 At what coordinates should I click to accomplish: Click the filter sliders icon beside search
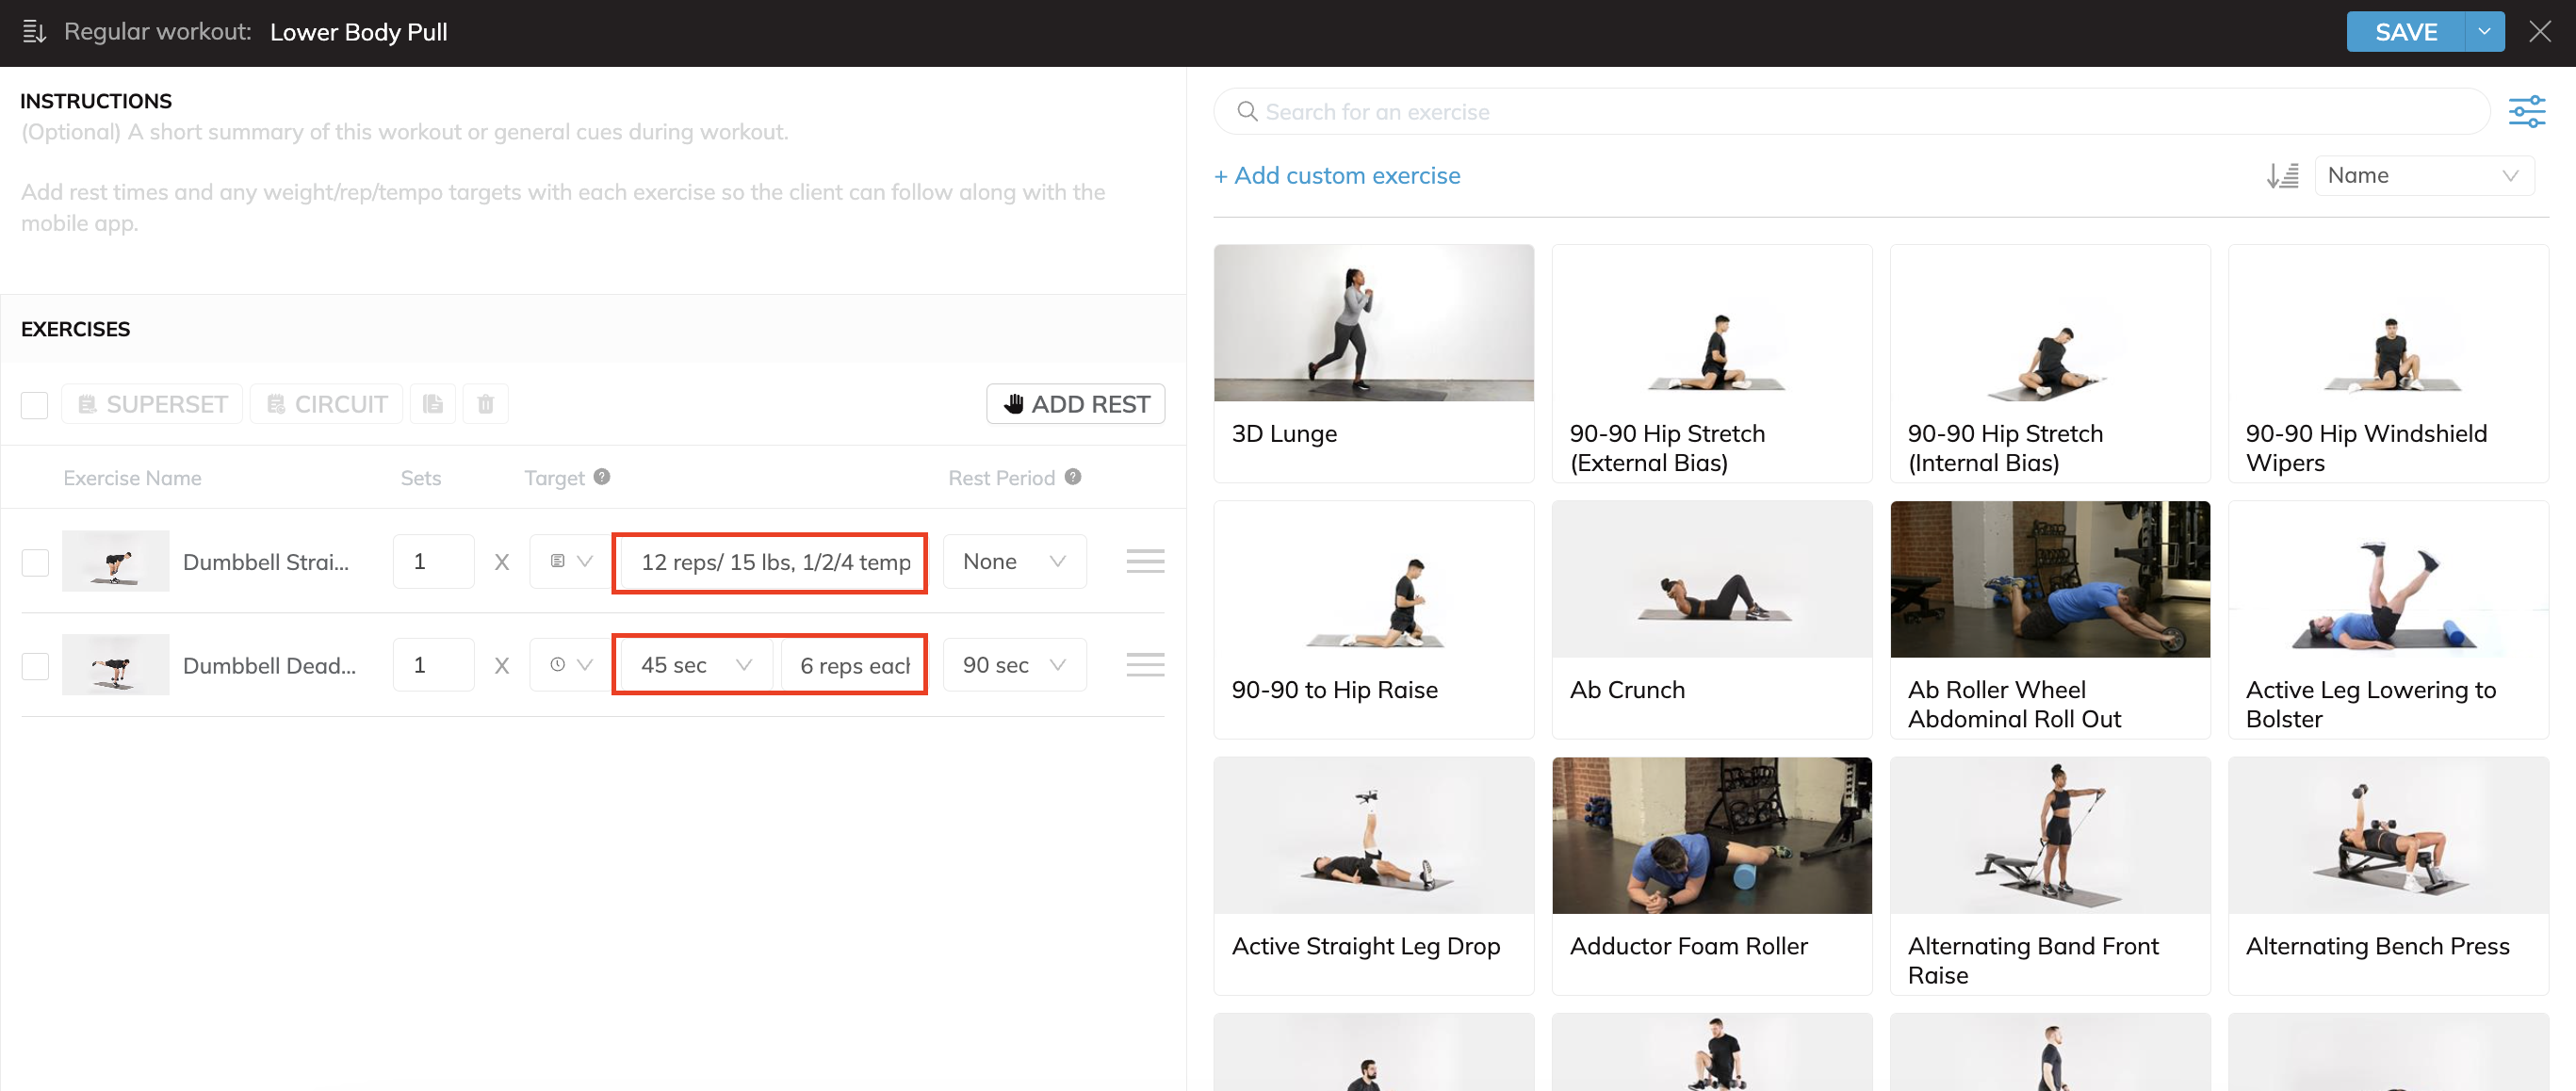(2526, 112)
